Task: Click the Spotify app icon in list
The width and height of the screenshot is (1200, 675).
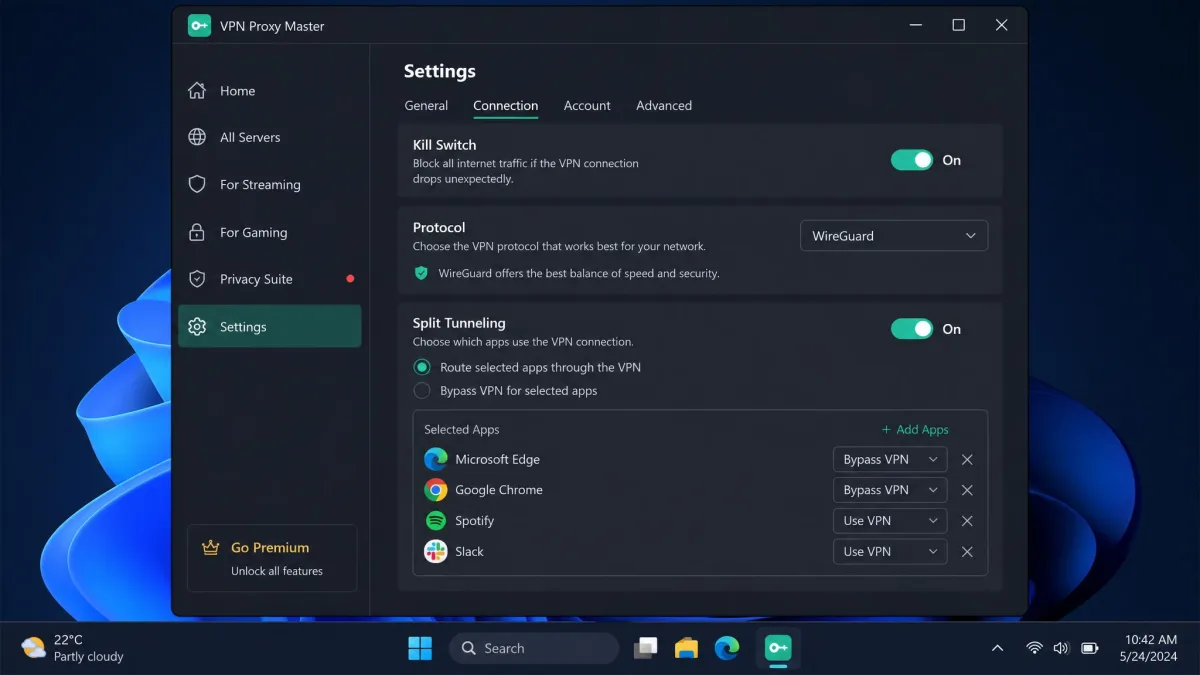Action: click(x=435, y=521)
